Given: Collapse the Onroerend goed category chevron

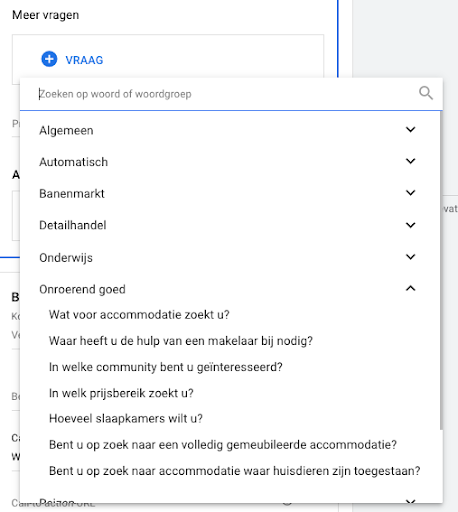Looking at the screenshot, I should click(411, 288).
